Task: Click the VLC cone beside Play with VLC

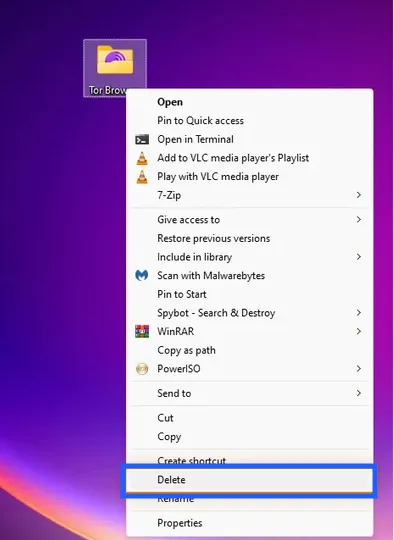Action: 142,177
